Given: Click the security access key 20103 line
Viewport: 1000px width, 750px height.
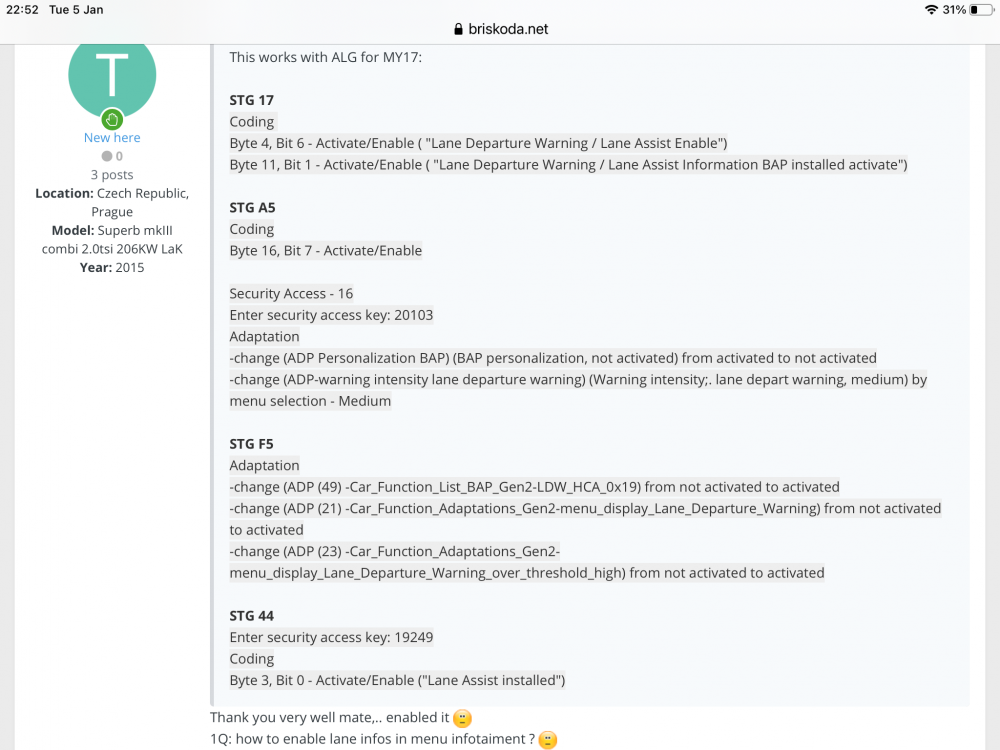Looking at the screenshot, I should pyautogui.click(x=331, y=315).
